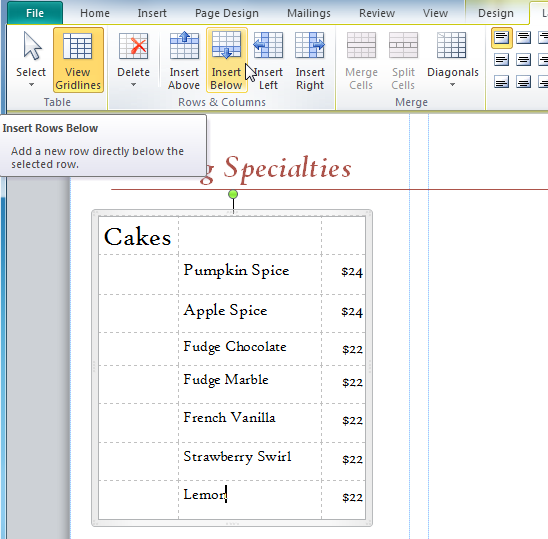
Task: Select Align Top Left alignment icon
Action: [502, 37]
